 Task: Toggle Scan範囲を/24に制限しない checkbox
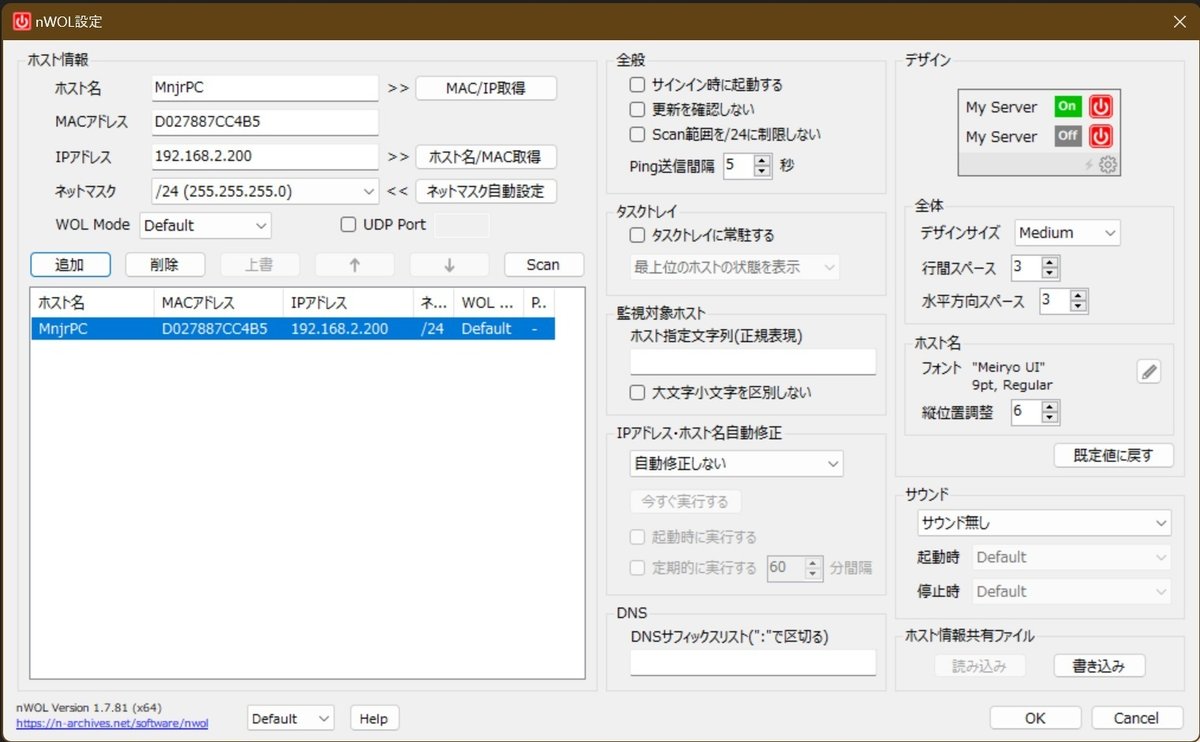[x=637, y=134]
